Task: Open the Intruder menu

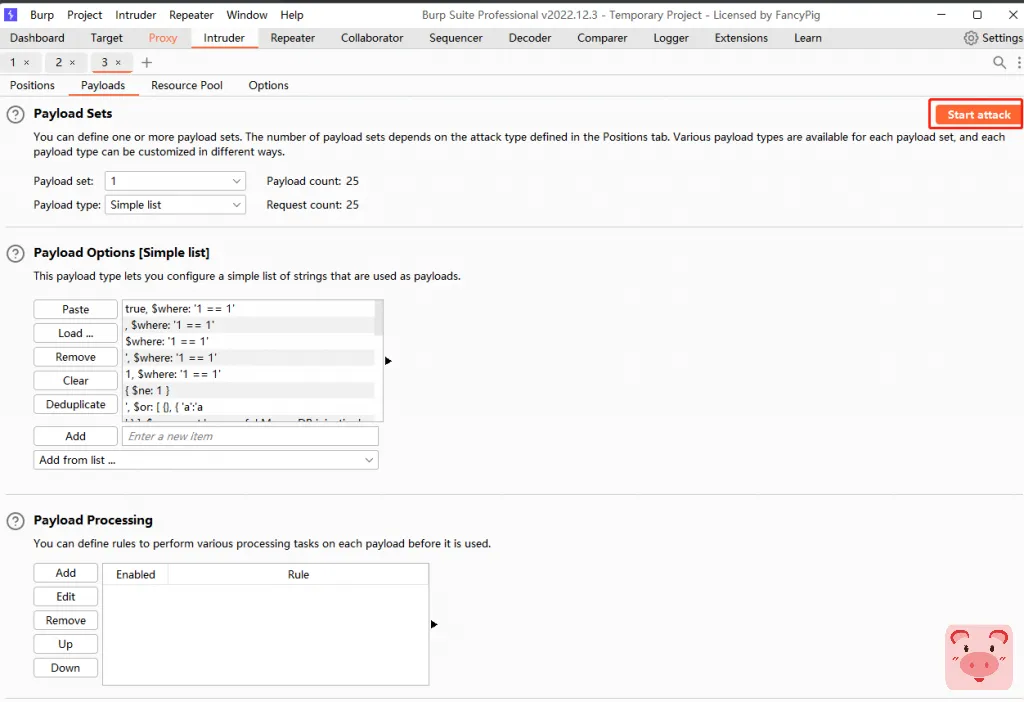Action: tap(135, 14)
